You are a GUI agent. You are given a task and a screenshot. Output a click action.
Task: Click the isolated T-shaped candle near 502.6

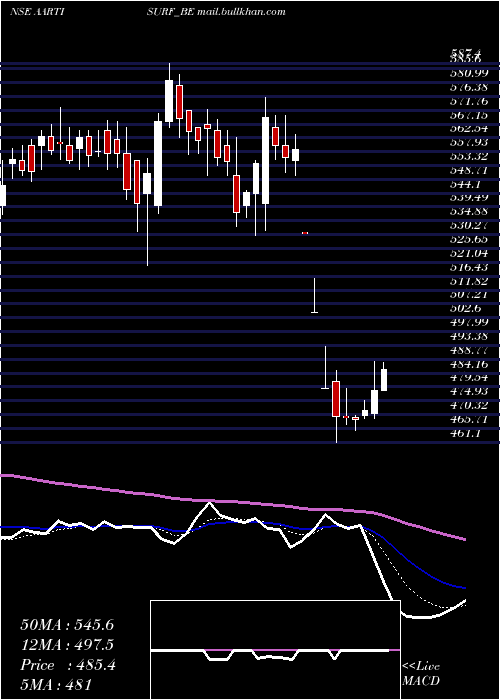coord(315,296)
